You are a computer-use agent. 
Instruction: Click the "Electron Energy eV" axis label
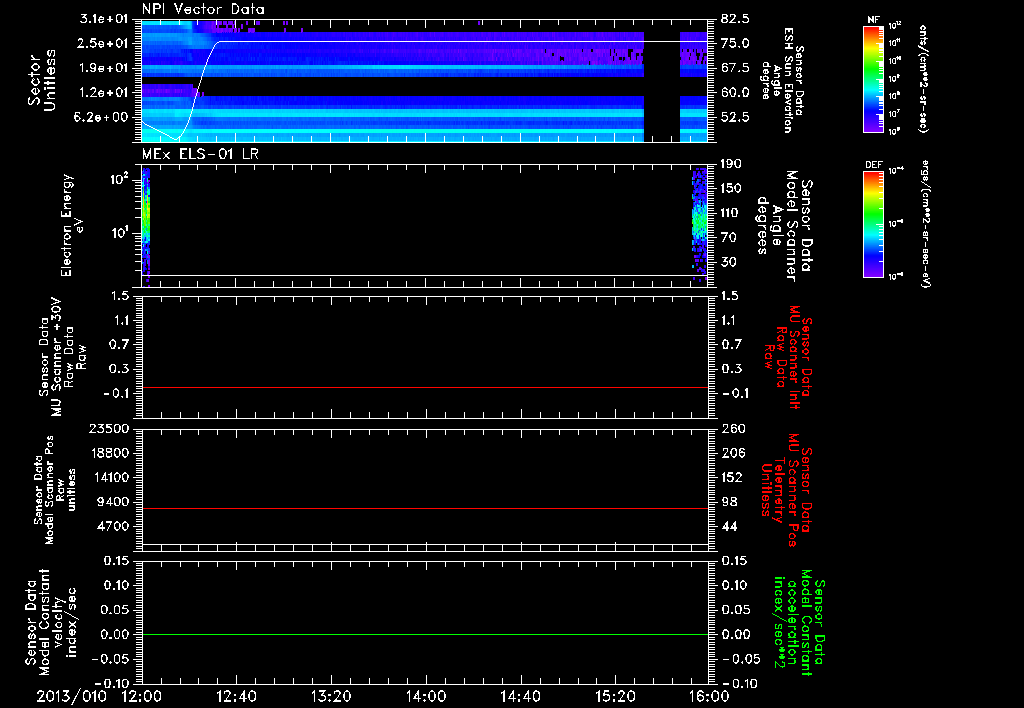[x=72, y=225]
